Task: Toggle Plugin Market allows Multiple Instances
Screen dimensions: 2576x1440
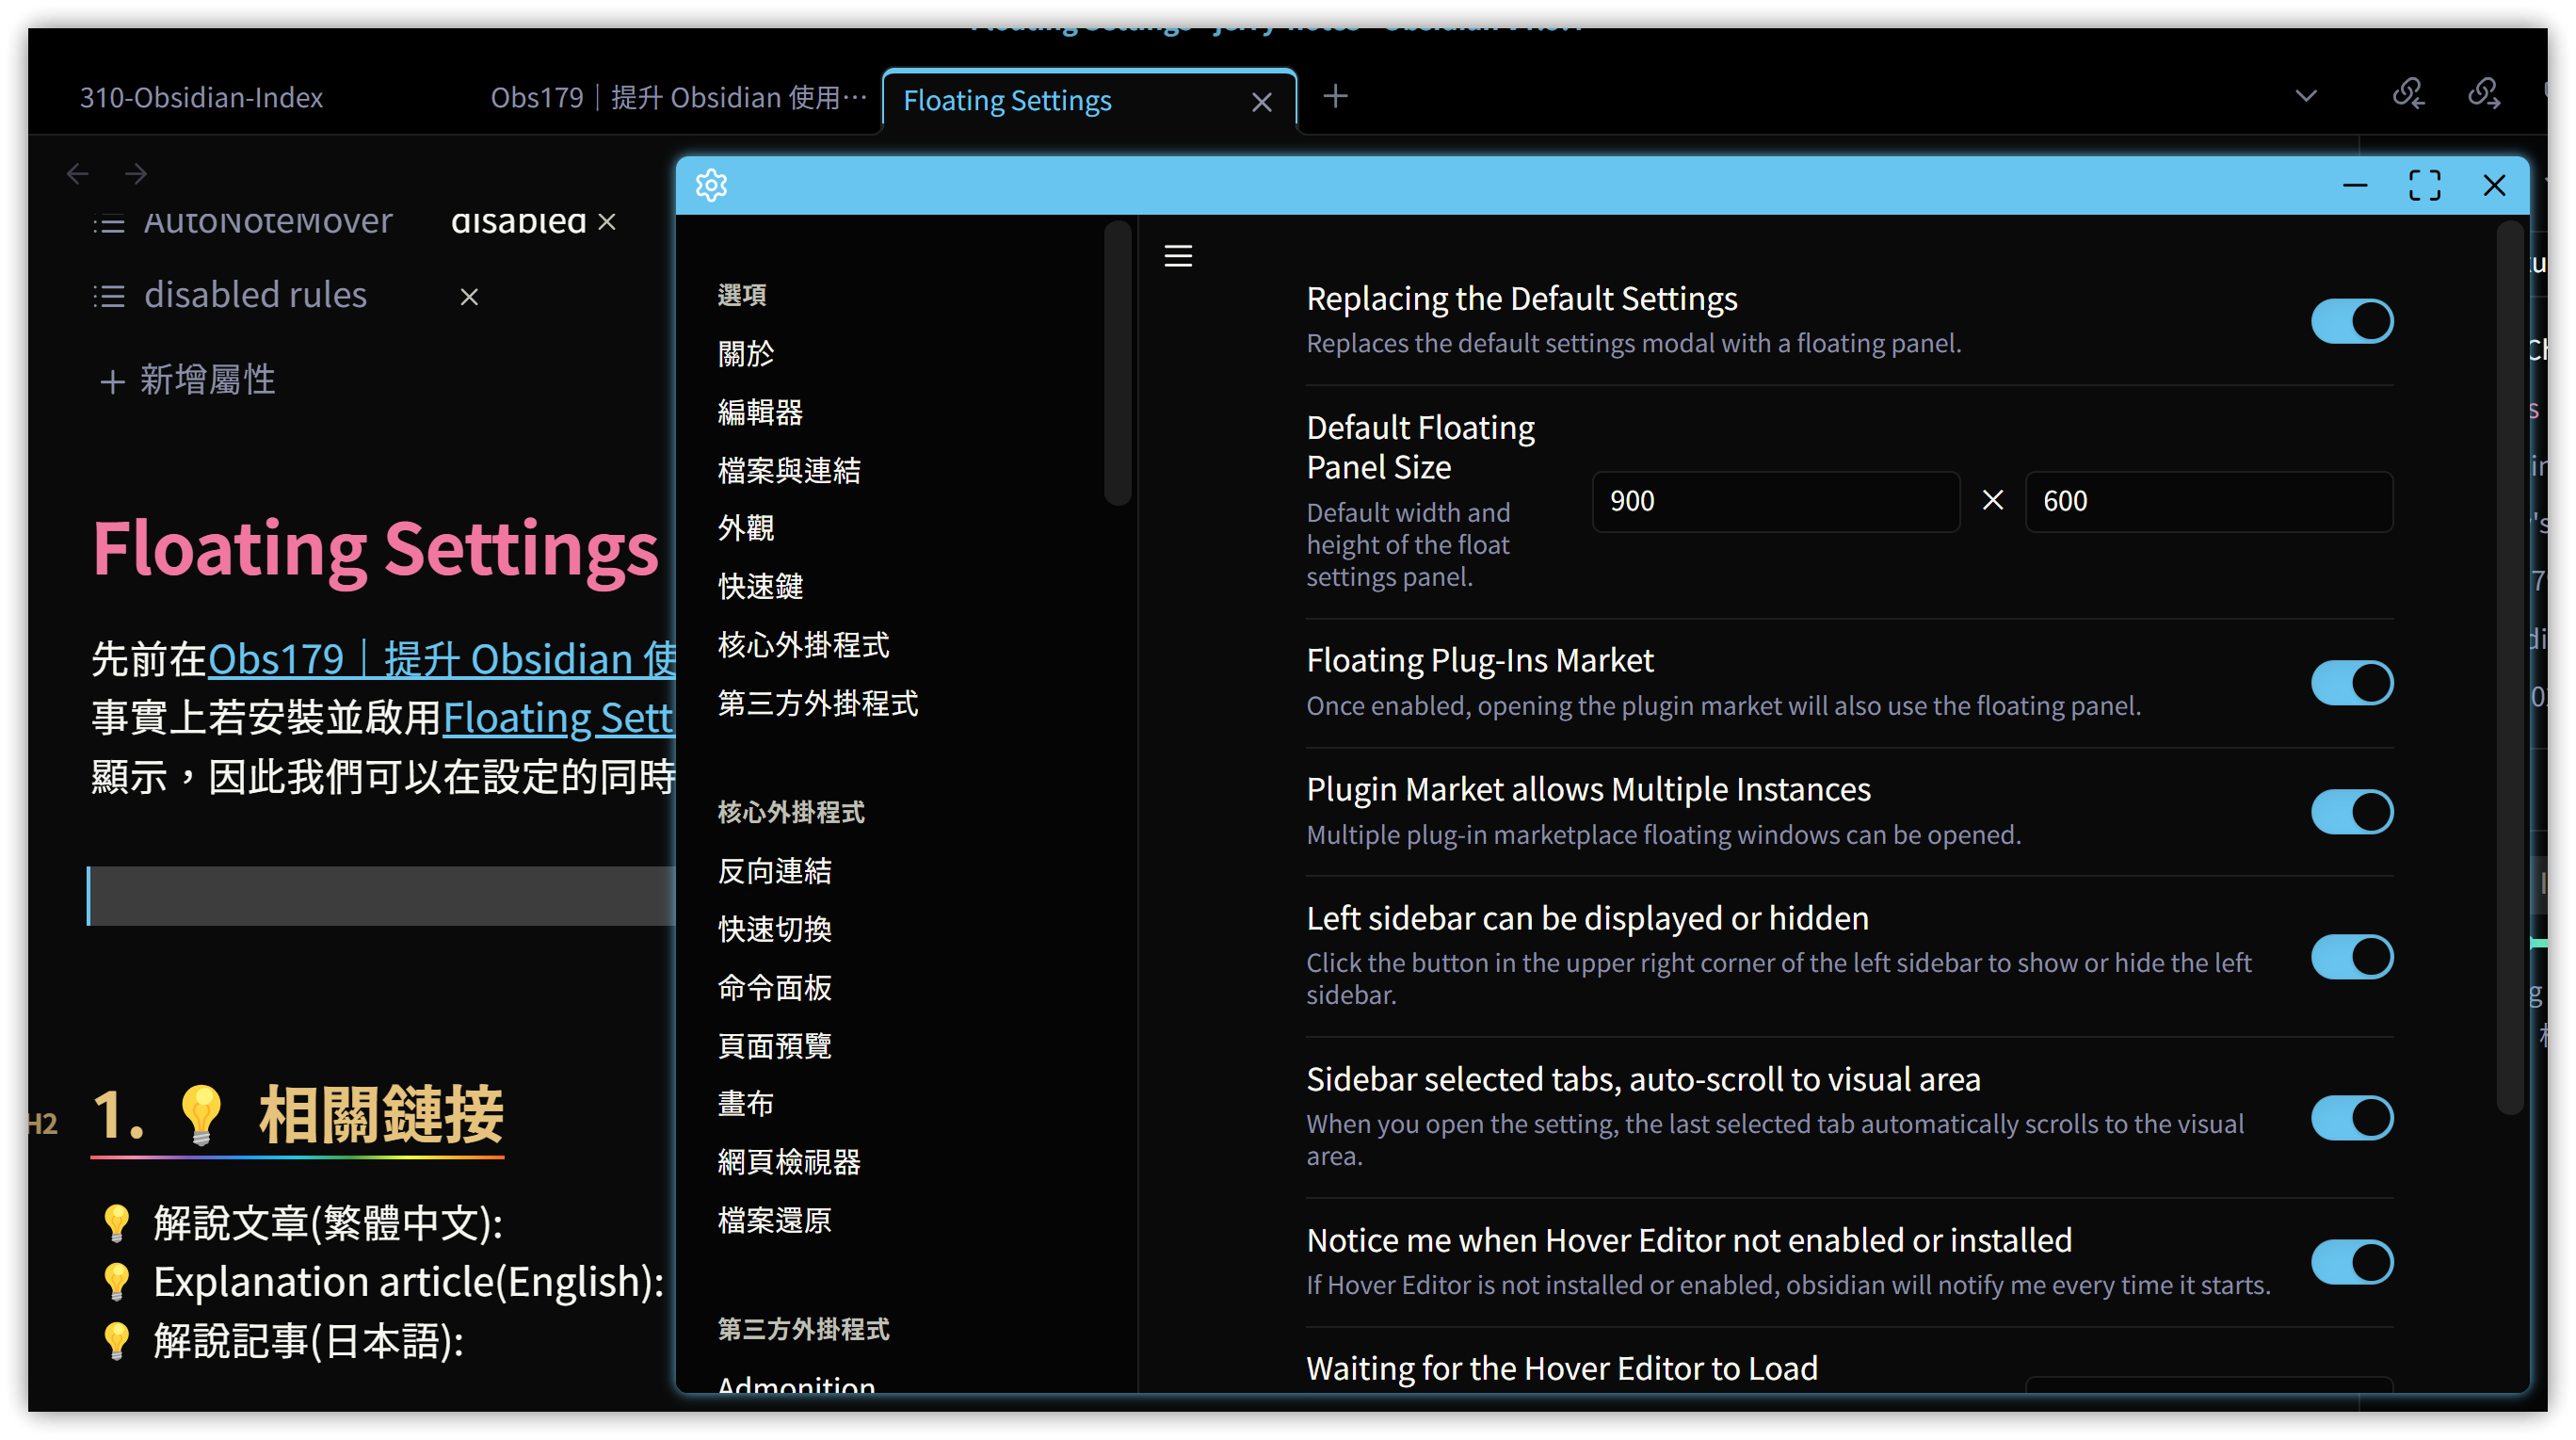Action: [x=2351, y=811]
